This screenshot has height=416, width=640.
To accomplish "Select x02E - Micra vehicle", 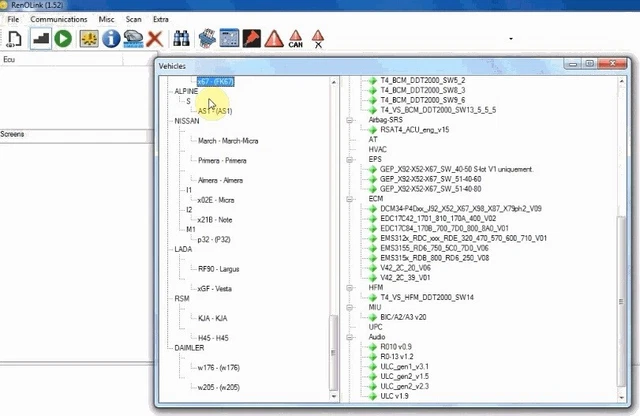I will [216, 200].
